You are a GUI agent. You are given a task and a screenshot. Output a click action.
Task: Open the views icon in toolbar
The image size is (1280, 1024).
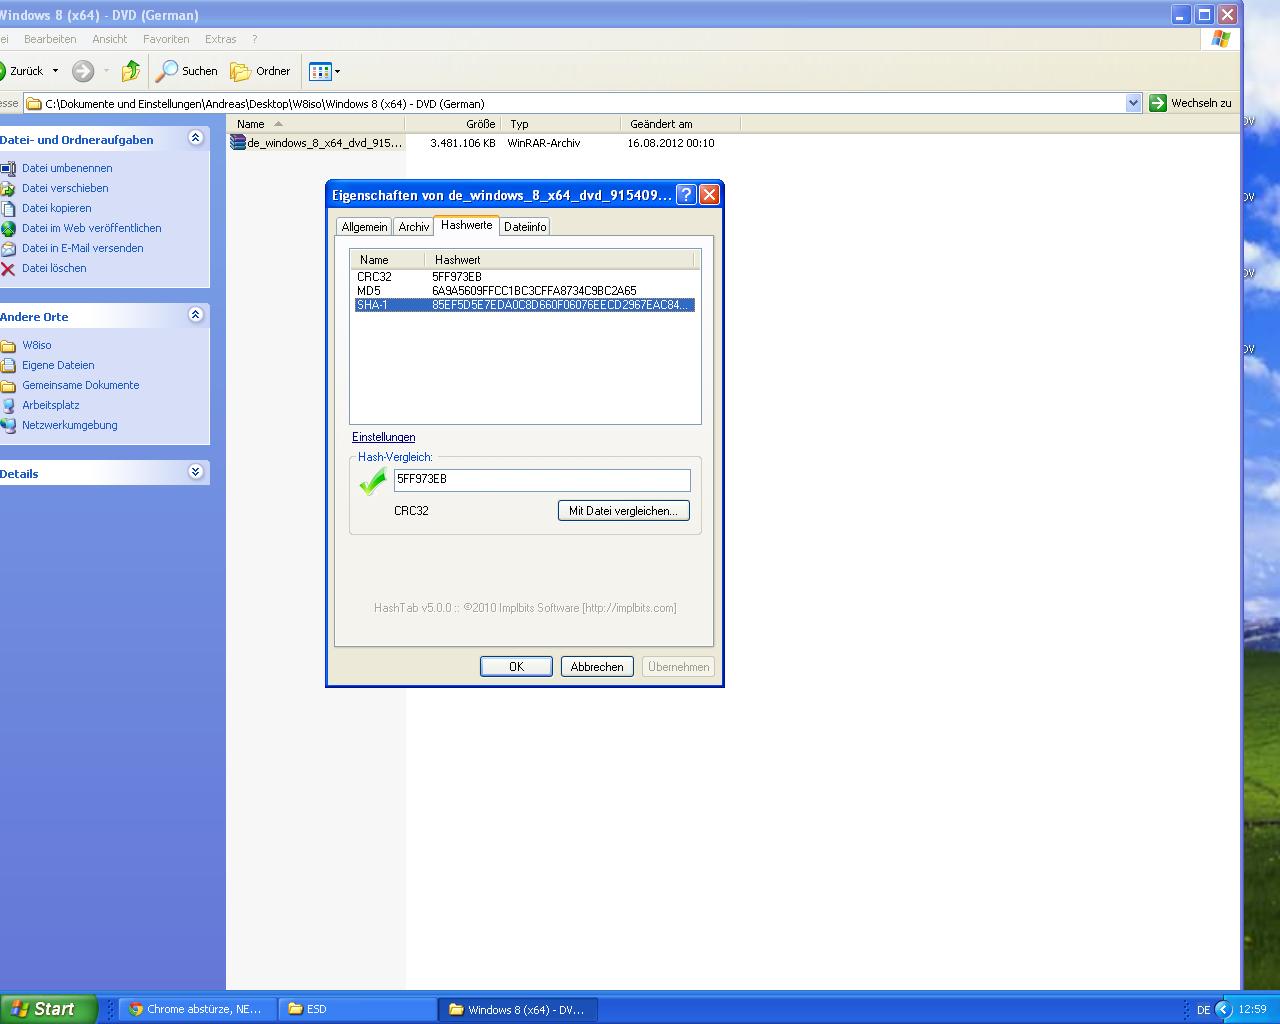320,71
